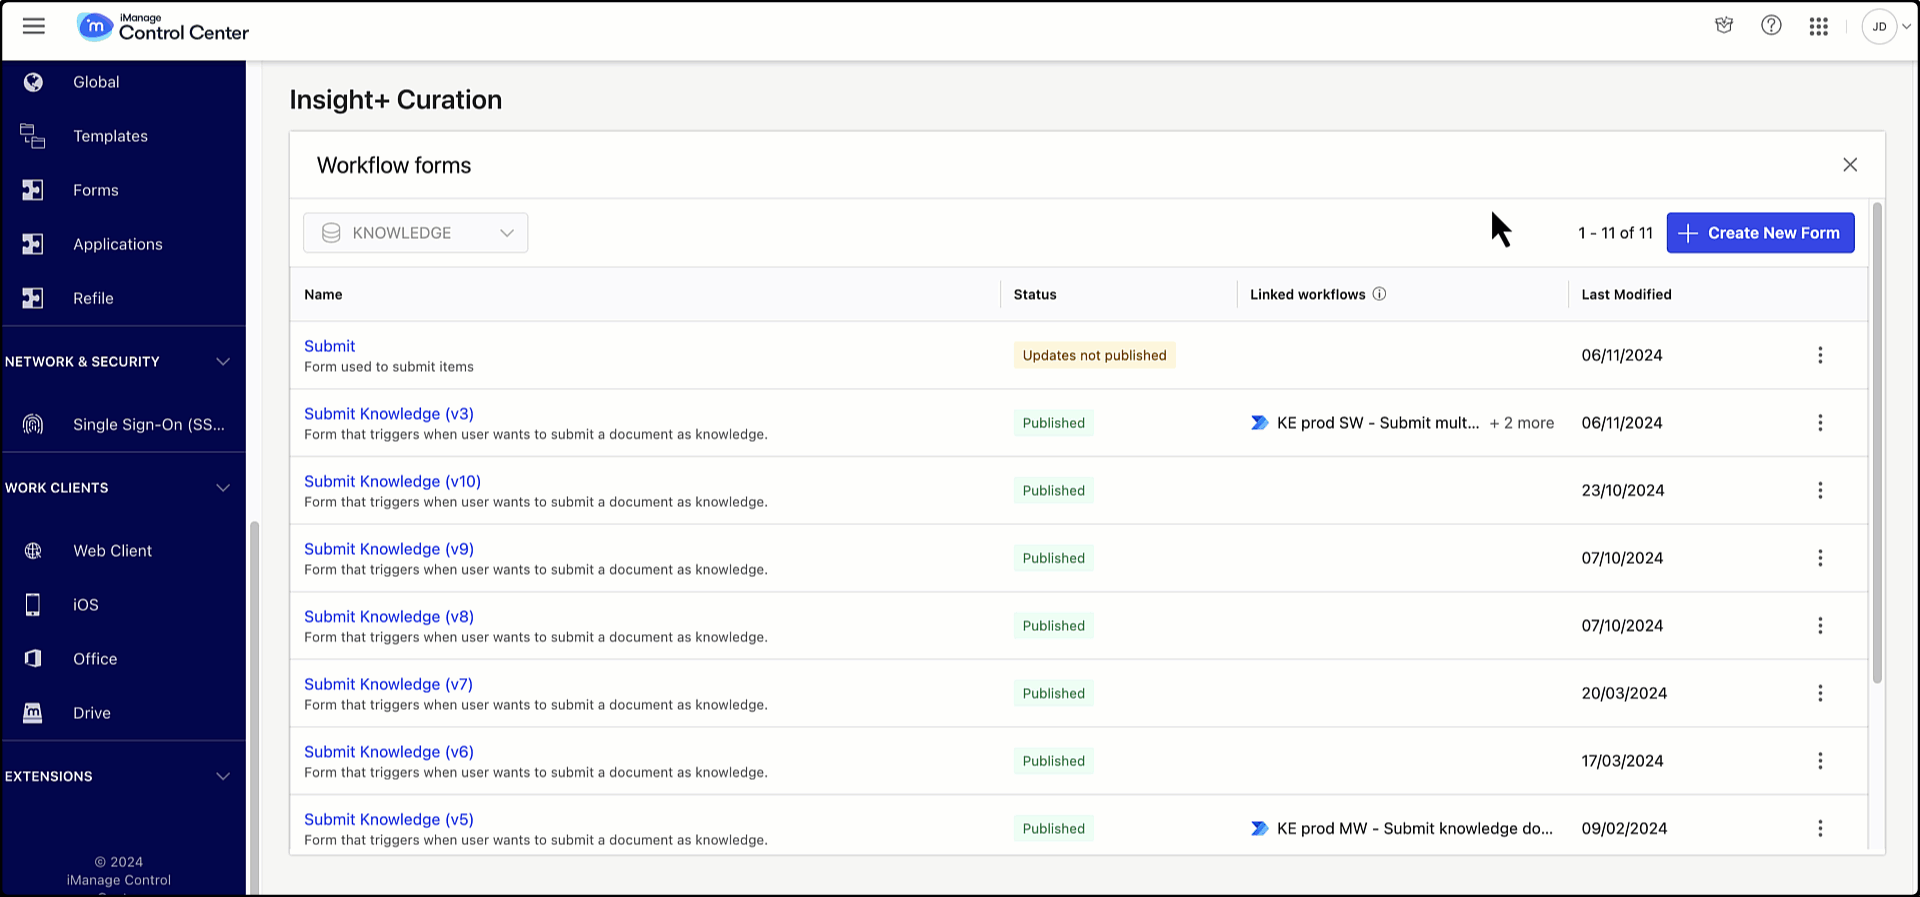Open the hamburger navigation menu
Viewport: 1920px width, 897px height.
[34, 27]
